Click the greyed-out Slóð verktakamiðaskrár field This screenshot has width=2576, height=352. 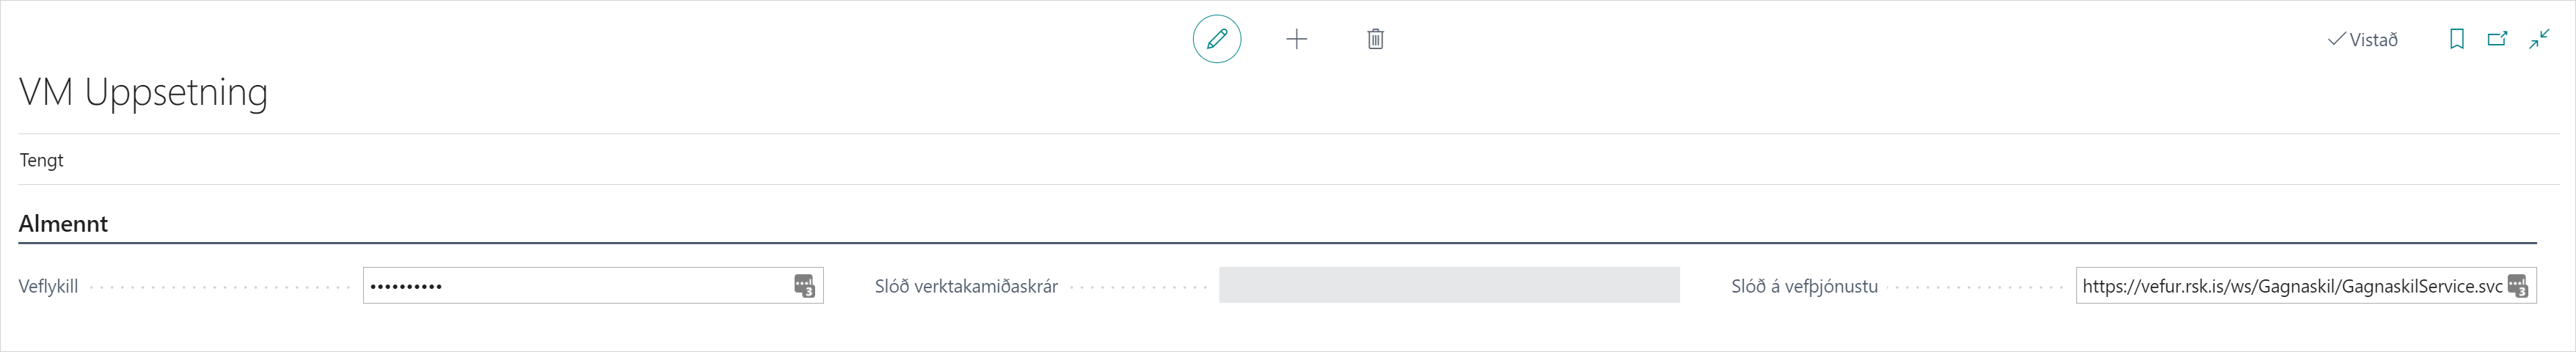pyautogui.click(x=1449, y=286)
